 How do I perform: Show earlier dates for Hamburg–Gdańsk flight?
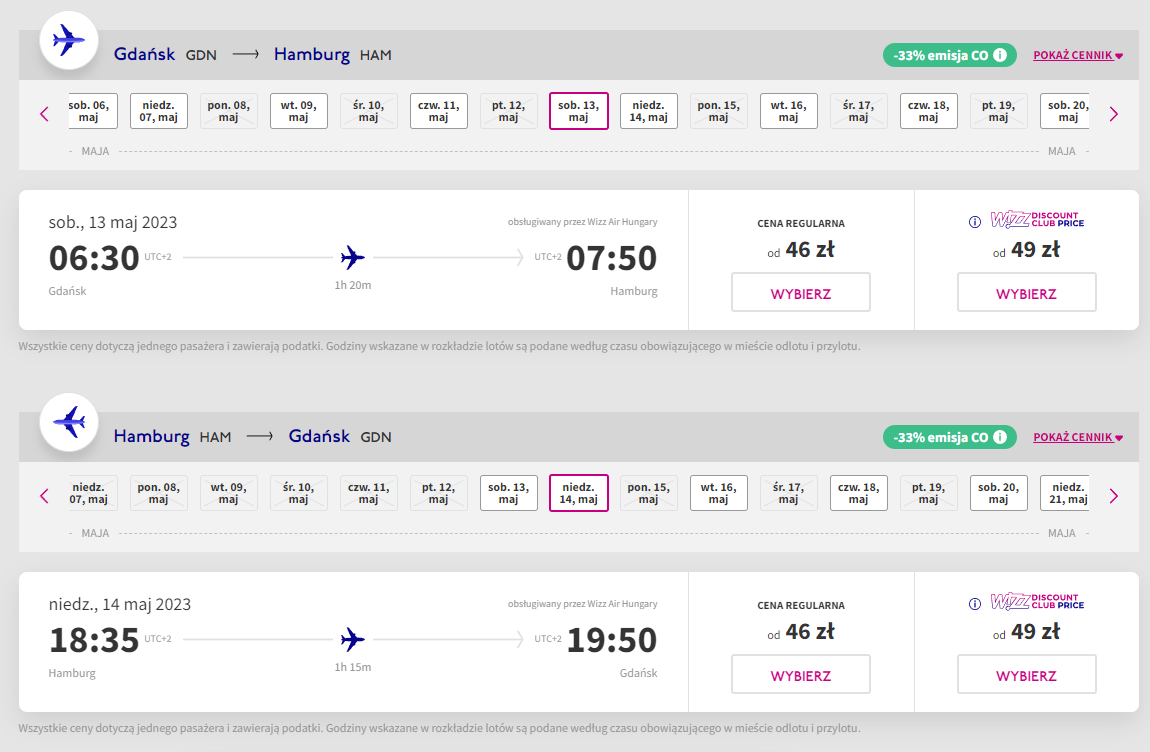pos(45,496)
